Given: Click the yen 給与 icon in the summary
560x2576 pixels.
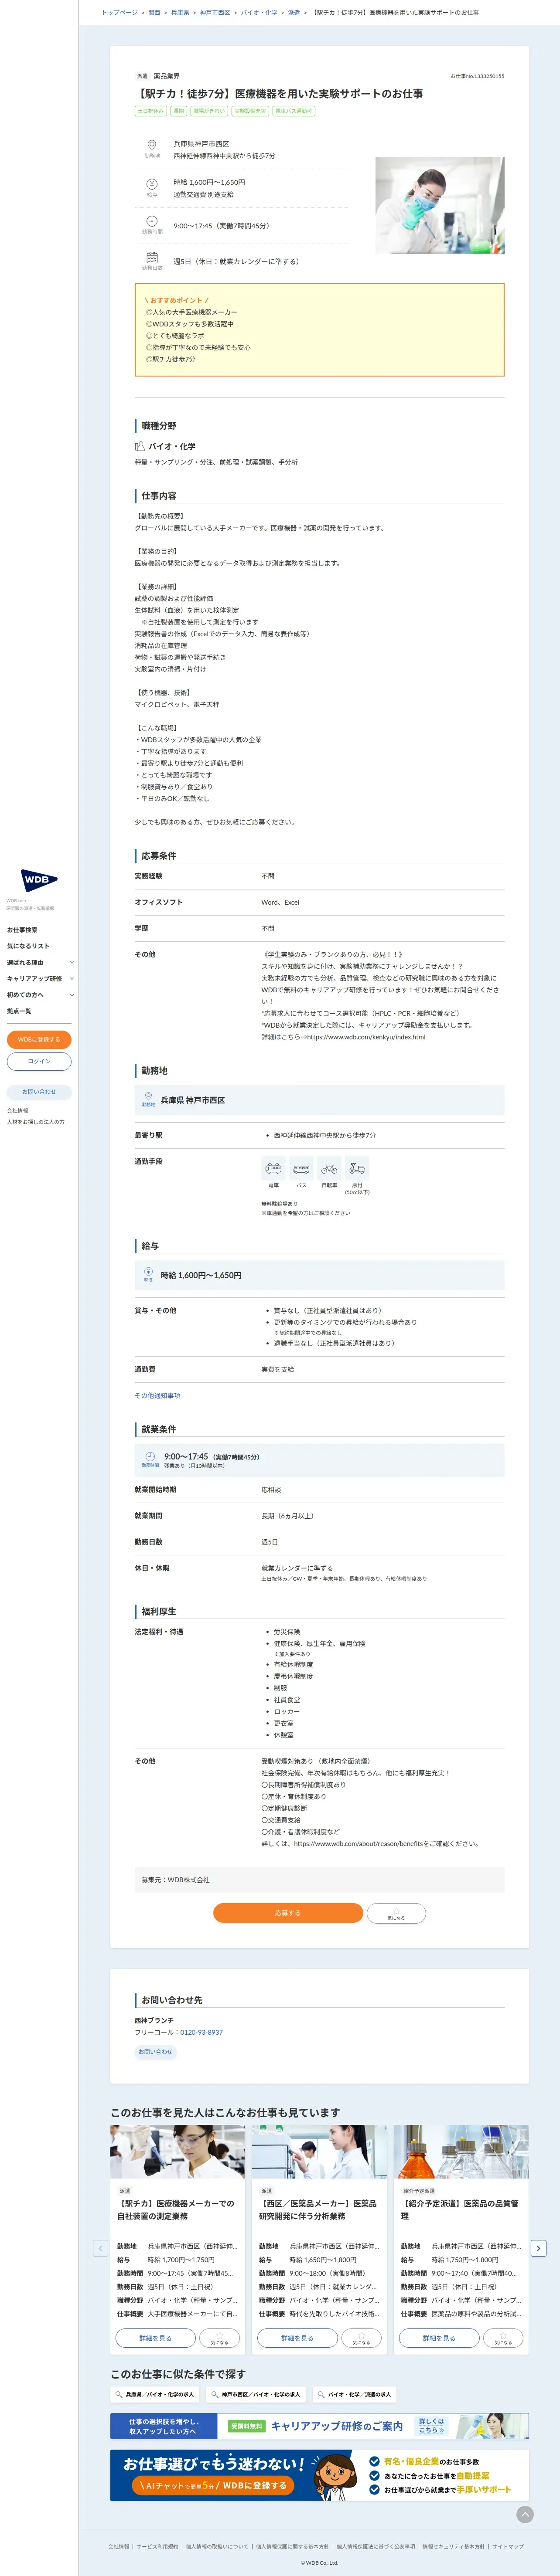Looking at the screenshot, I should (x=152, y=184).
